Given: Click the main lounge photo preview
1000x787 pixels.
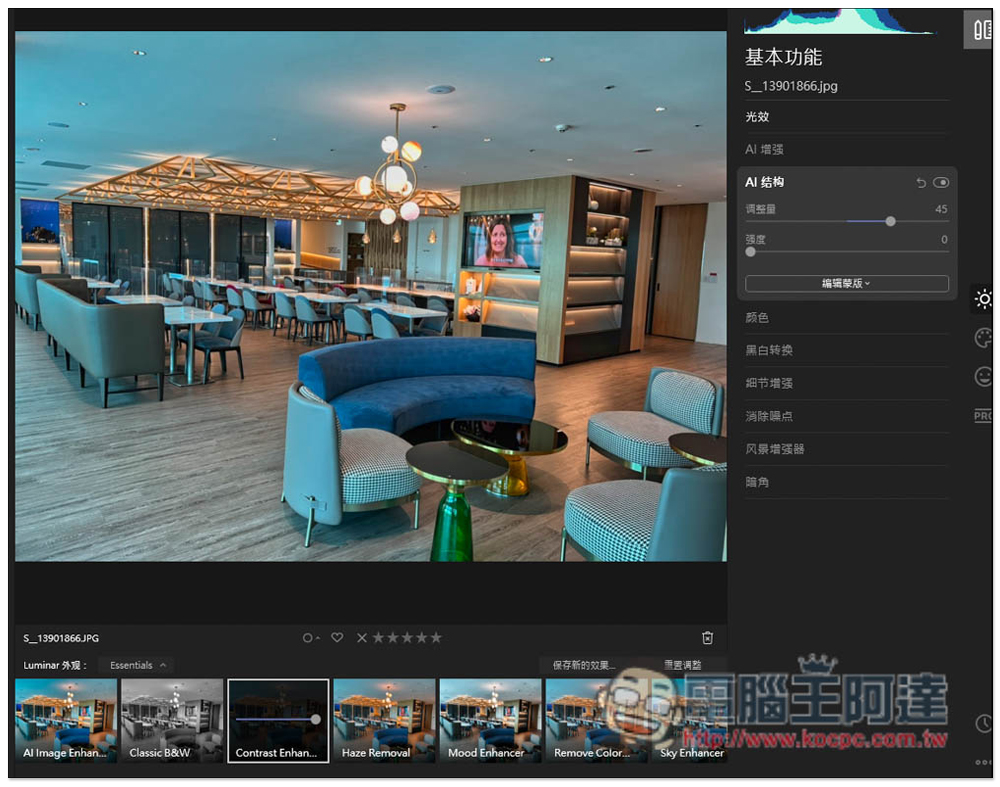Looking at the screenshot, I should (371, 297).
